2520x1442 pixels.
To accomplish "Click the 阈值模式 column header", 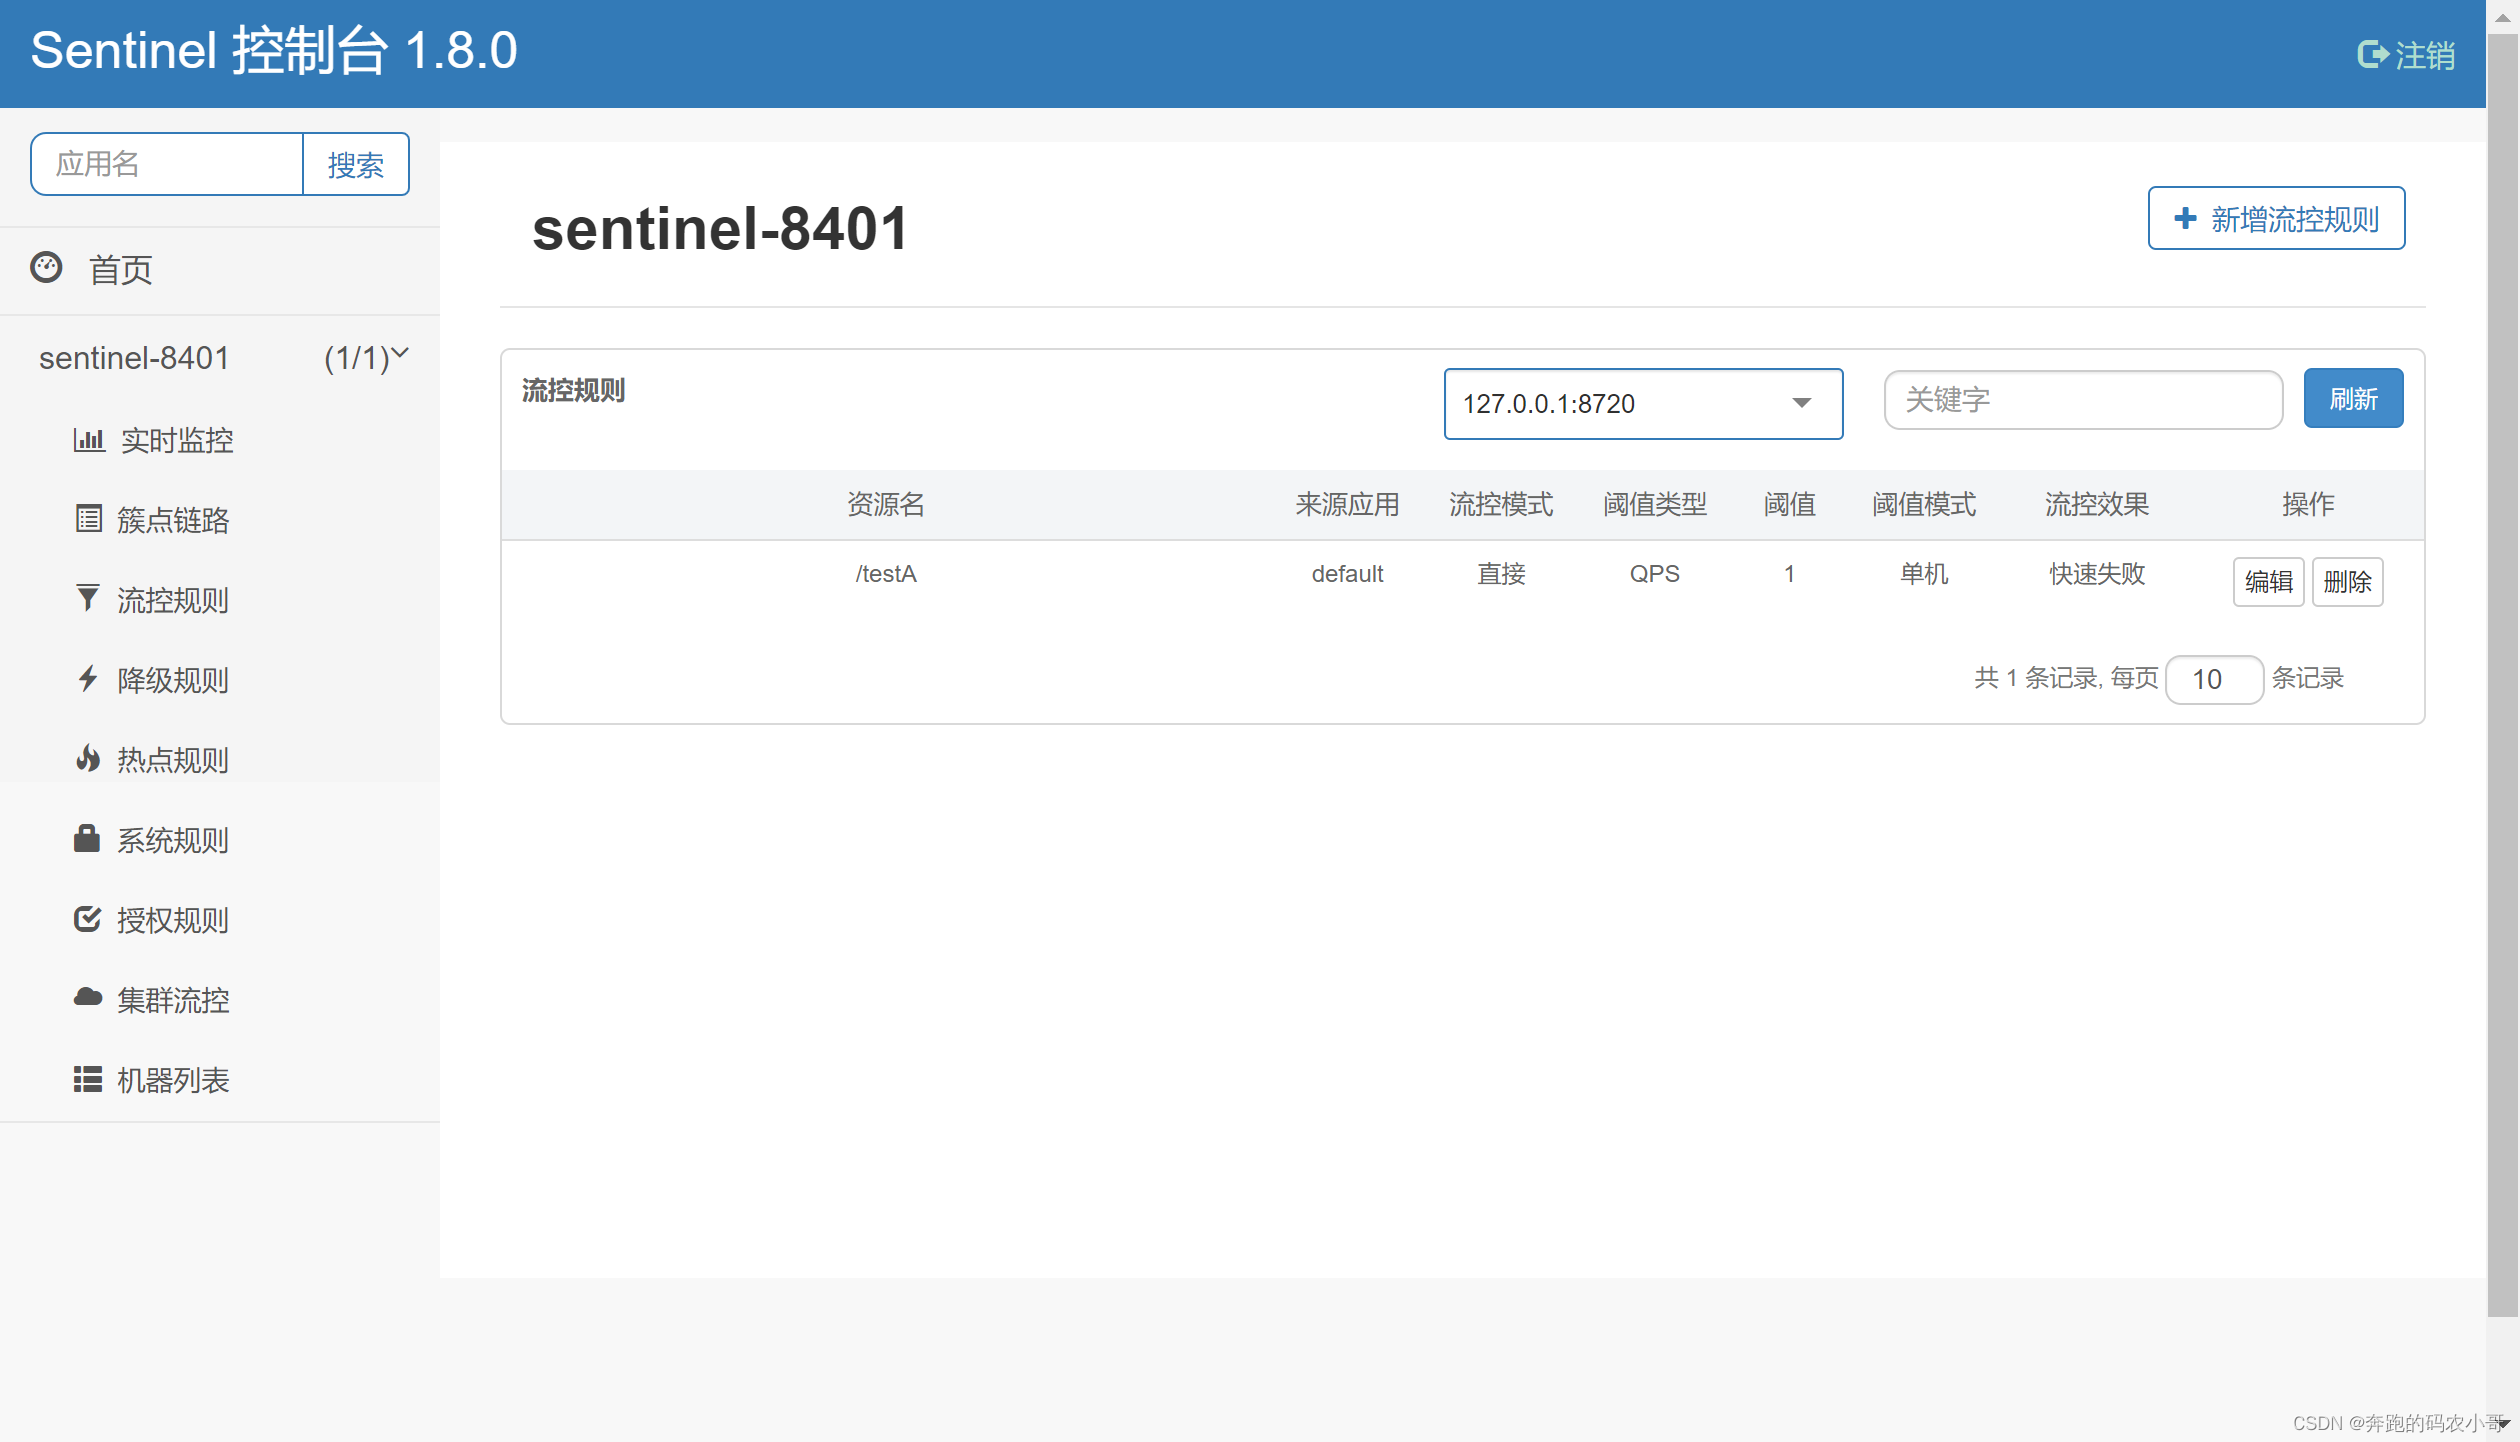I will click(x=1924, y=504).
